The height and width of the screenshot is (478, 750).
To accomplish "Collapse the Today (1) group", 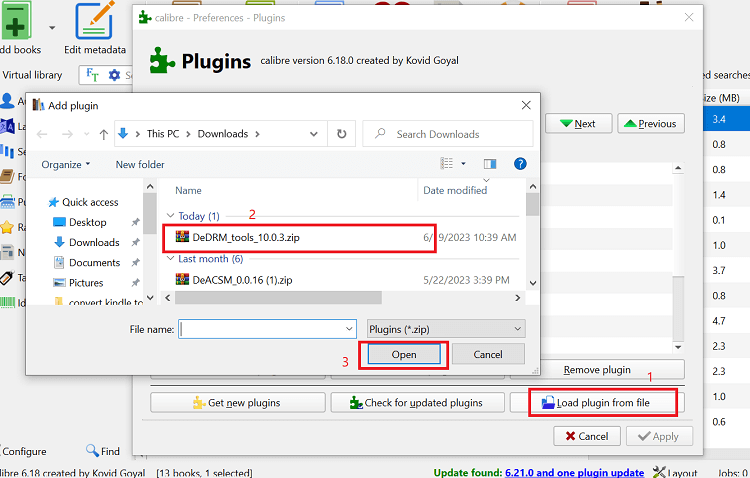I will pyautogui.click(x=170, y=216).
